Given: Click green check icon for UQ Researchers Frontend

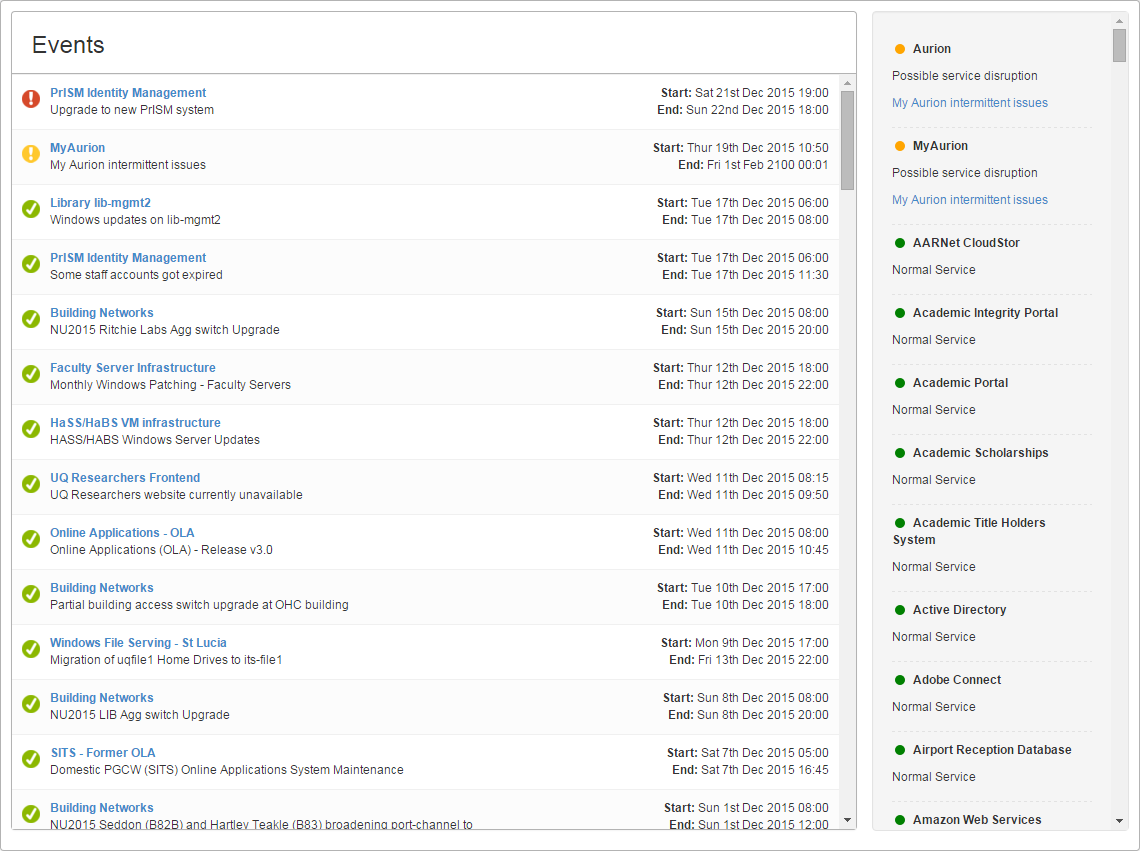Looking at the screenshot, I should (x=31, y=484).
